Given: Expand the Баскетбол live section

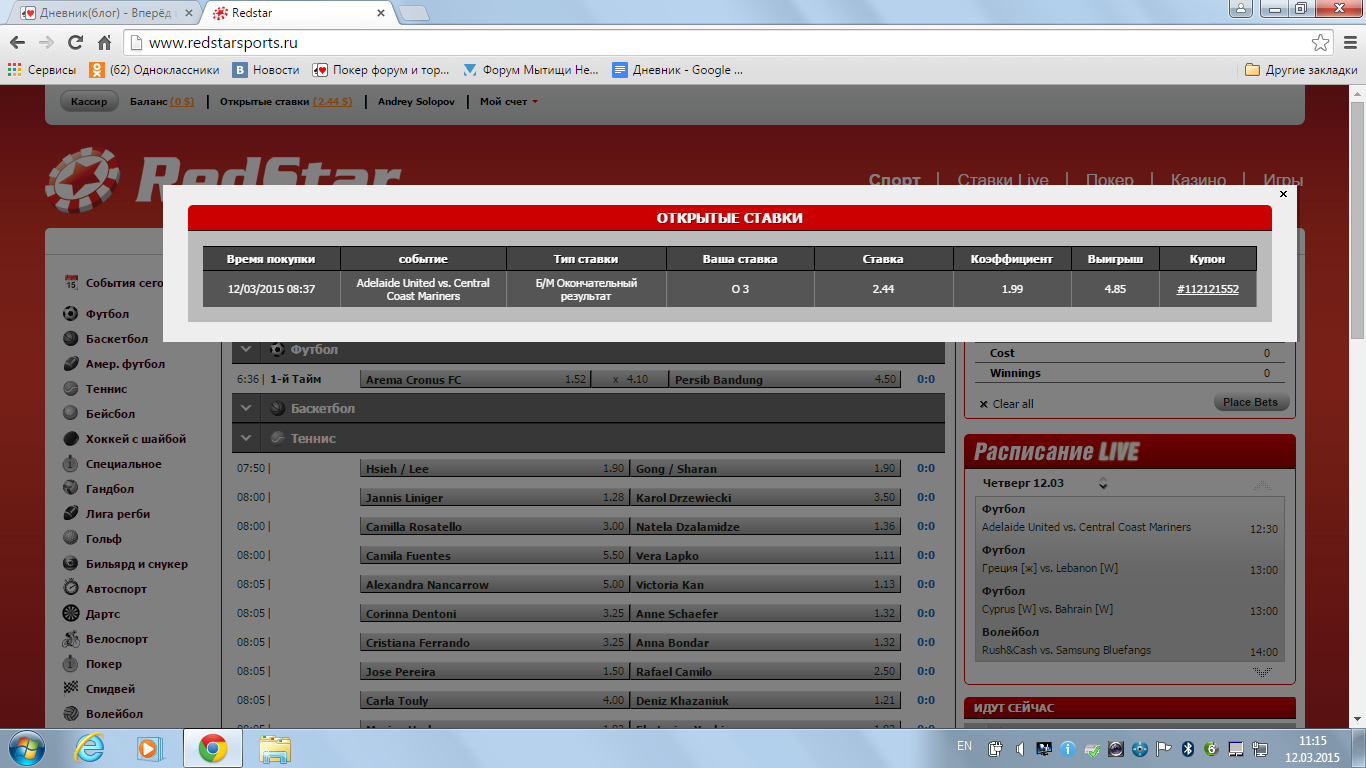Looking at the screenshot, I should (x=246, y=409).
